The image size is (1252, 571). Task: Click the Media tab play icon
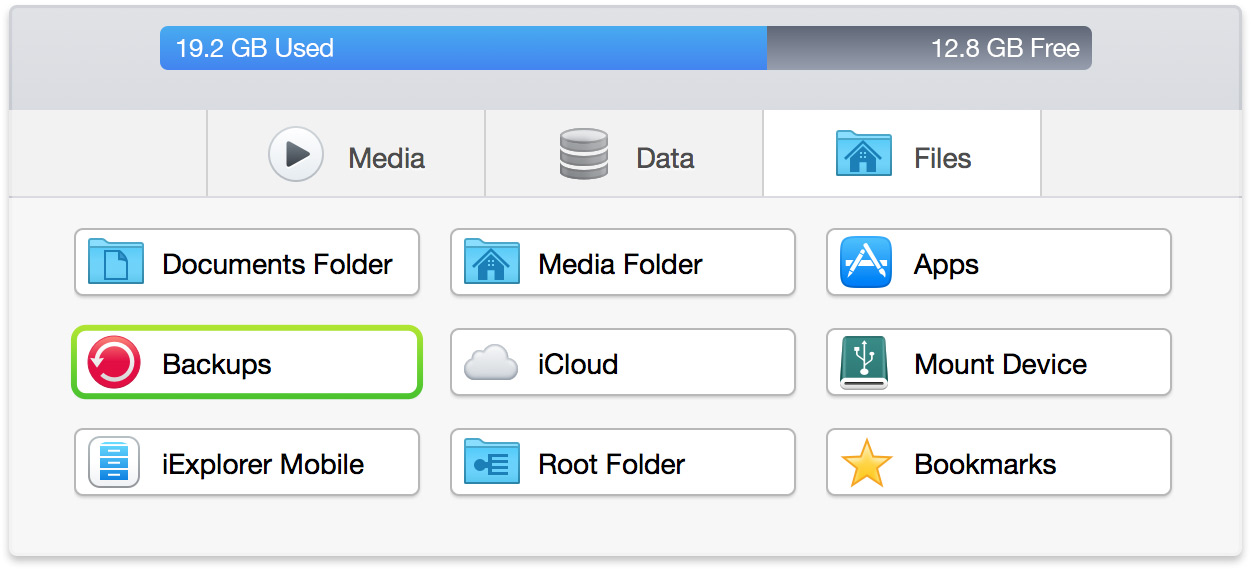[x=296, y=154]
